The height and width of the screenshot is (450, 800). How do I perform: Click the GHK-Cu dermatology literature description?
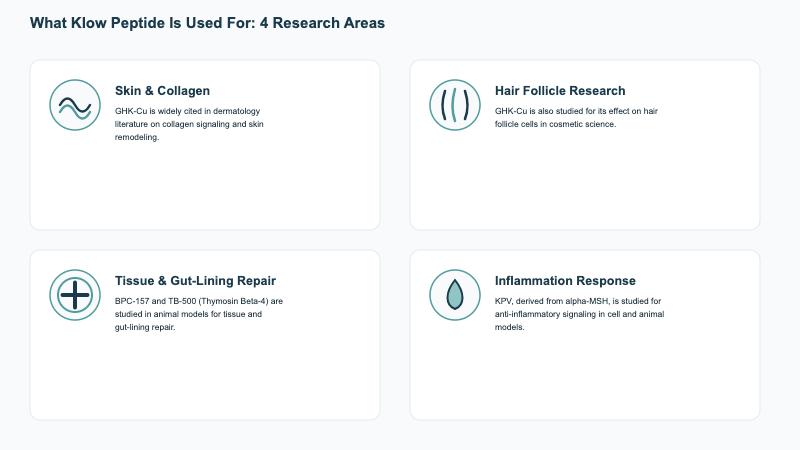pyautogui.click(x=189, y=124)
